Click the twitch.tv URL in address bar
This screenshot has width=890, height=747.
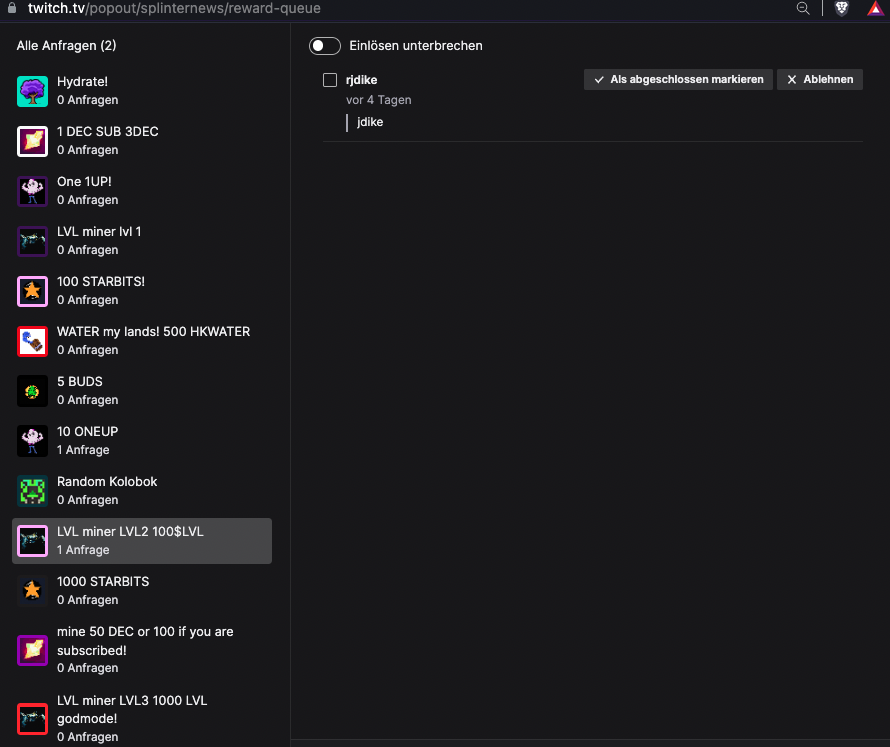pos(174,9)
